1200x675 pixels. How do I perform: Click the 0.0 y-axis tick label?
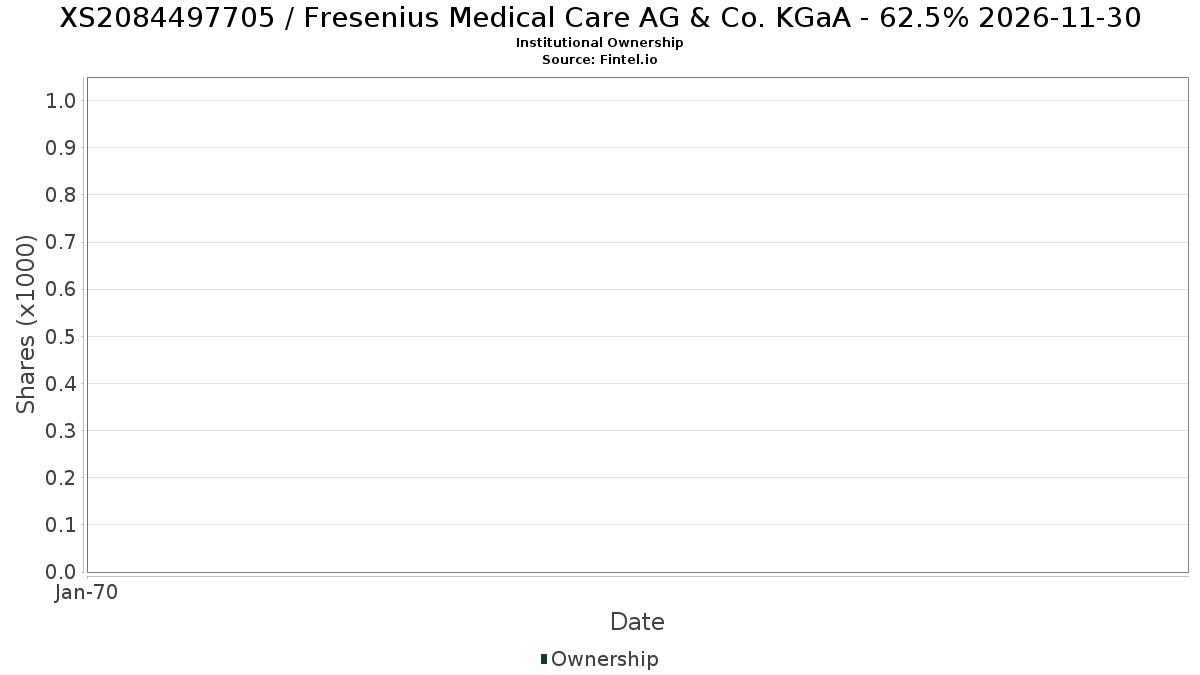click(61, 572)
